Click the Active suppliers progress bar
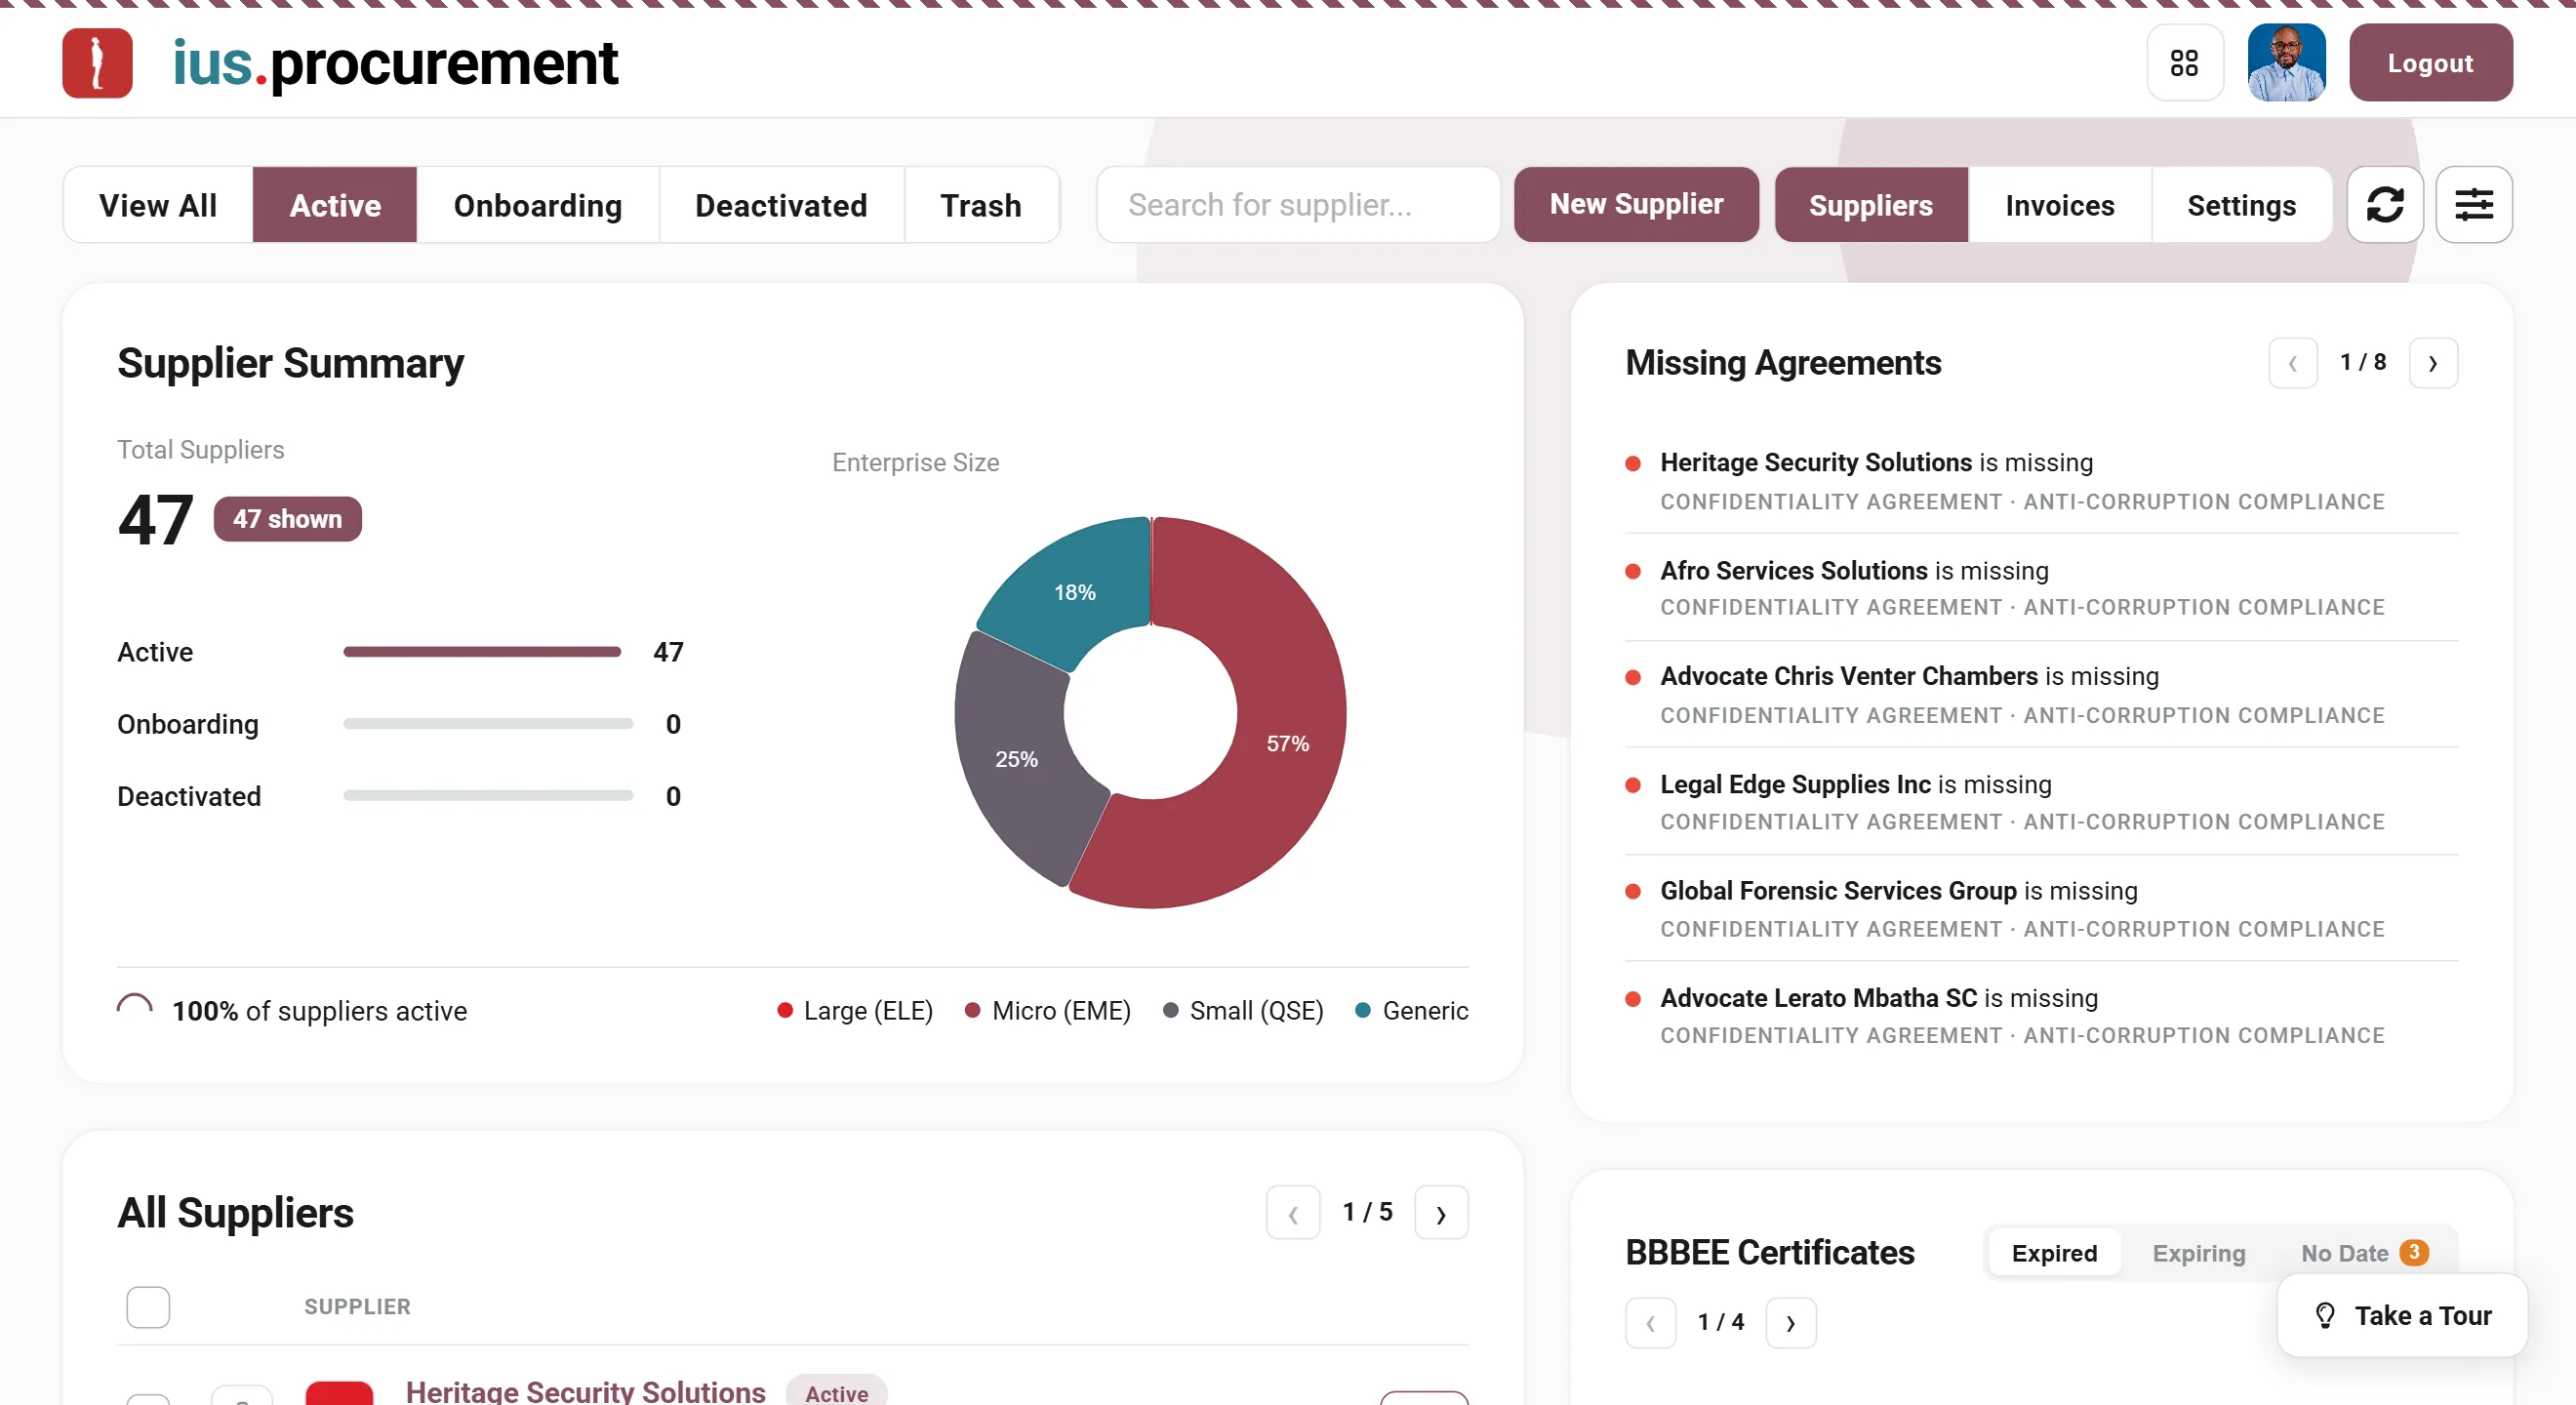 [x=482, y=652]
